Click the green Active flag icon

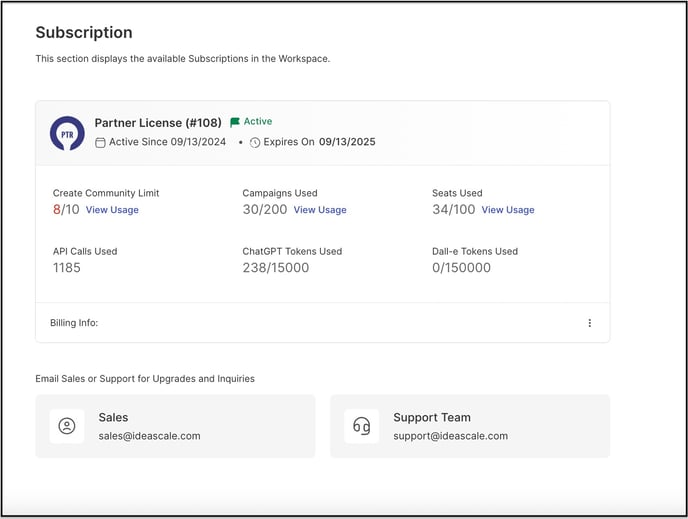(235, 122)
